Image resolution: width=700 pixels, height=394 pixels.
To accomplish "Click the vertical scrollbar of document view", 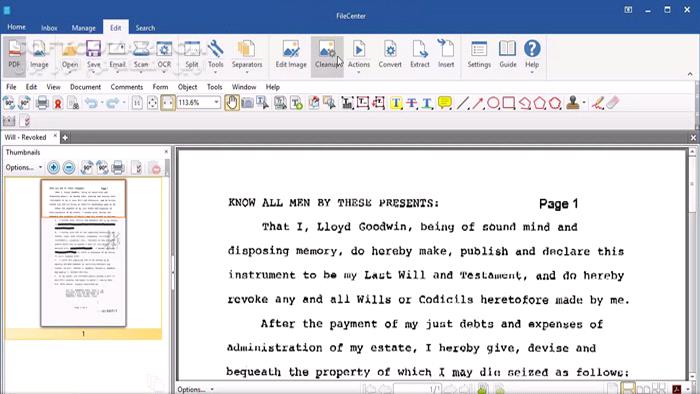I will pyautogui.click(x=692, y=263).
